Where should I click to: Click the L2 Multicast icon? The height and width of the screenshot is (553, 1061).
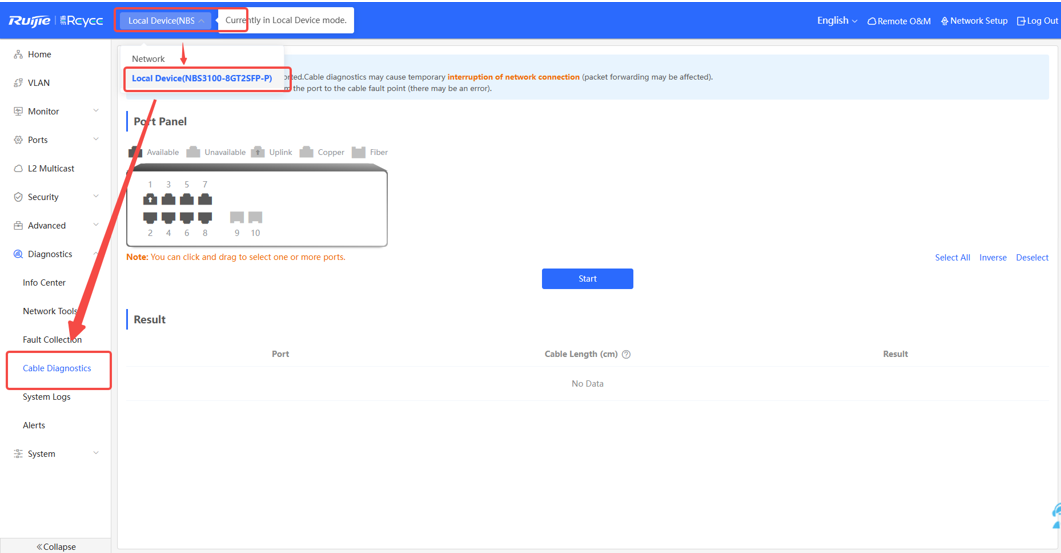point(18,169)
